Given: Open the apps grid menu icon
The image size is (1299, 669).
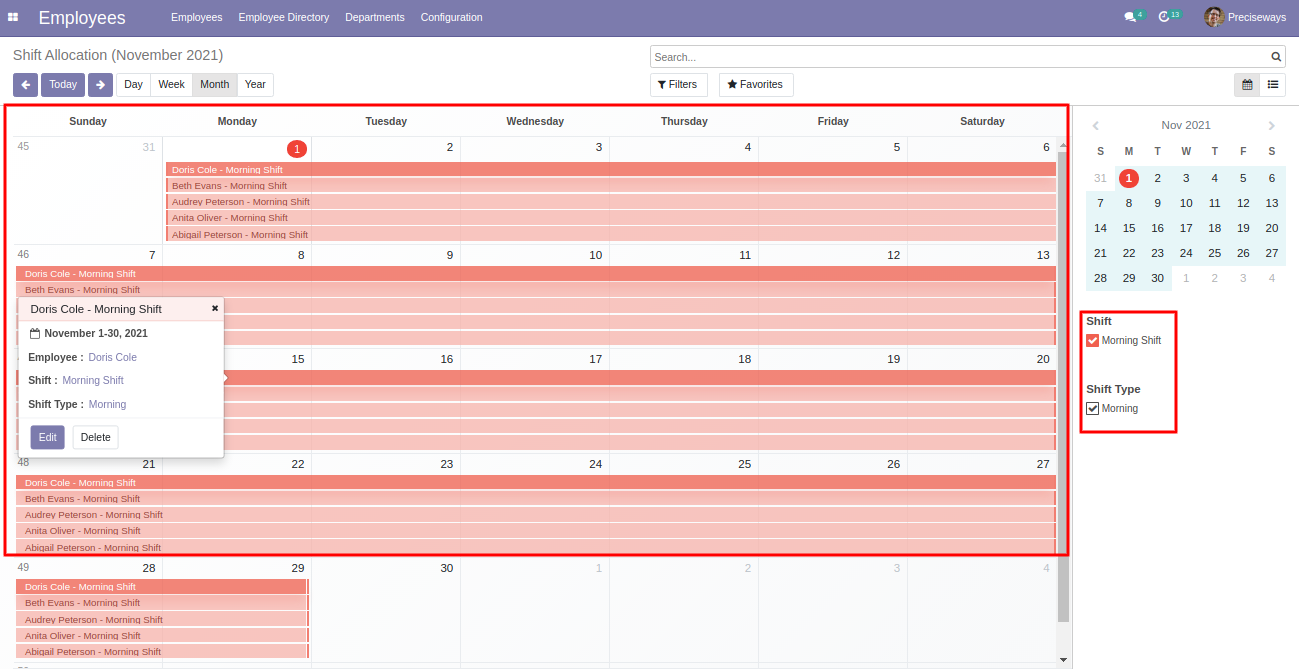Looking at the screenshot, I should tap(13, 17).
